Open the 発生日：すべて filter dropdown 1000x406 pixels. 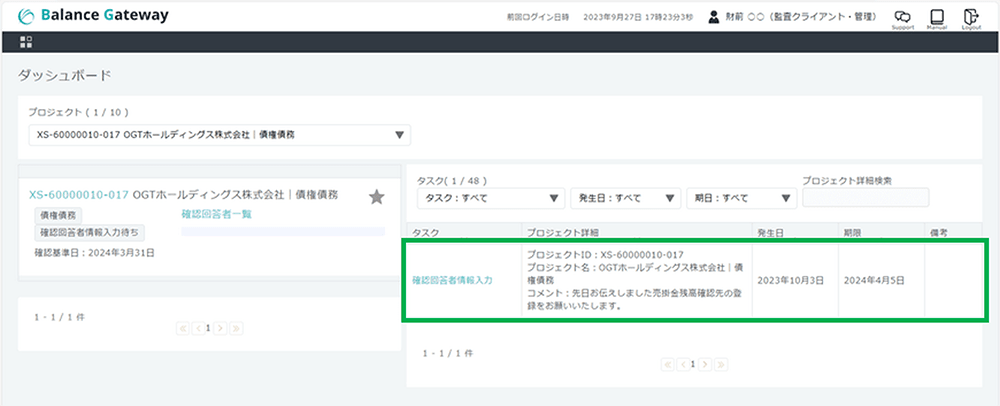pos(625,198)
